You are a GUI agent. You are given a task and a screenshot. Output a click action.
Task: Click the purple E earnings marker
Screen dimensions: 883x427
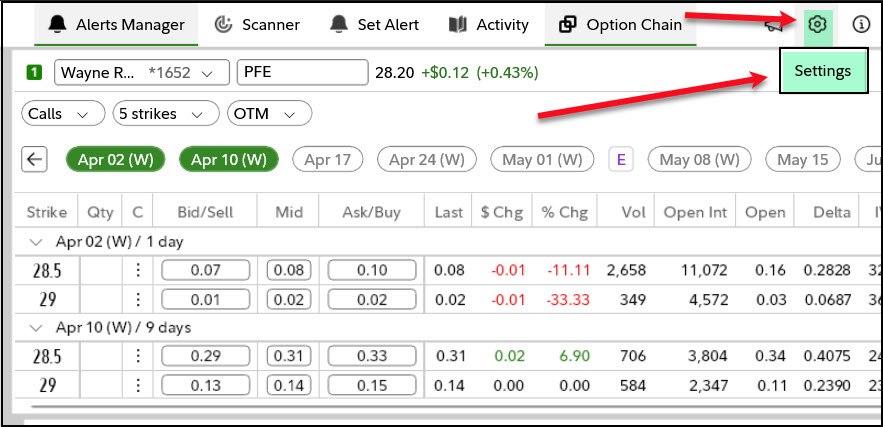621,159
